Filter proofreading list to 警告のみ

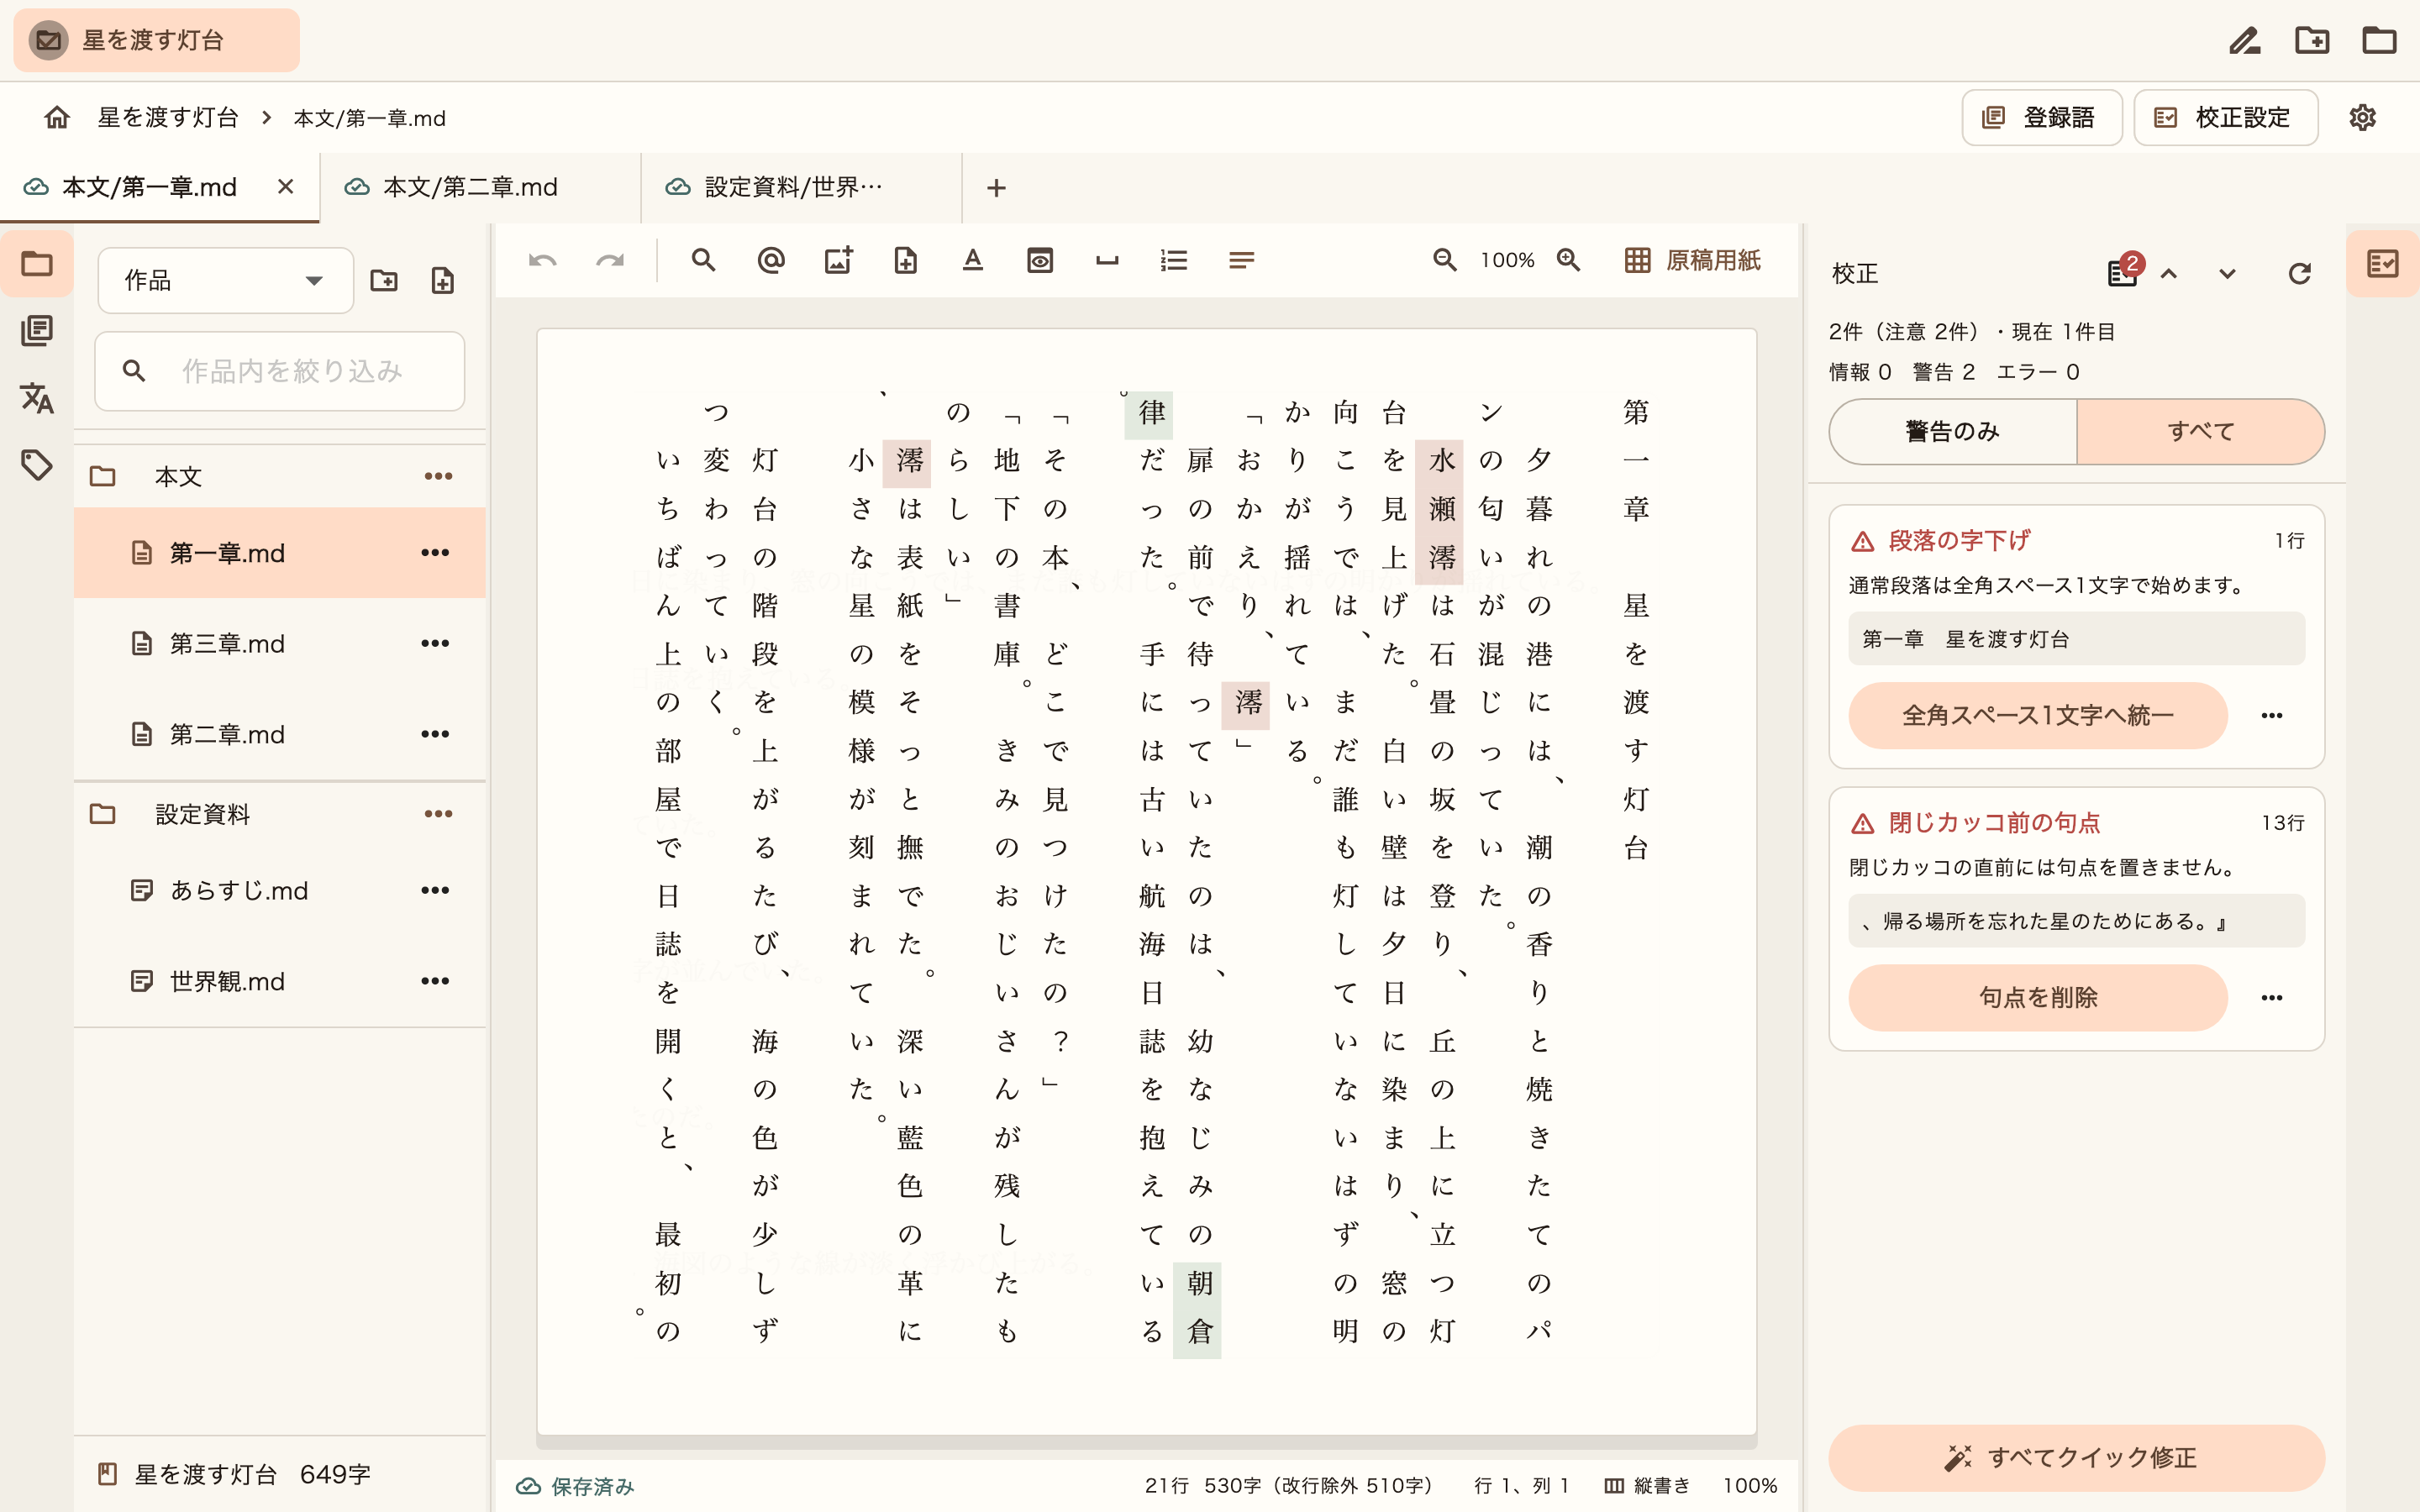pos(1953,432)
